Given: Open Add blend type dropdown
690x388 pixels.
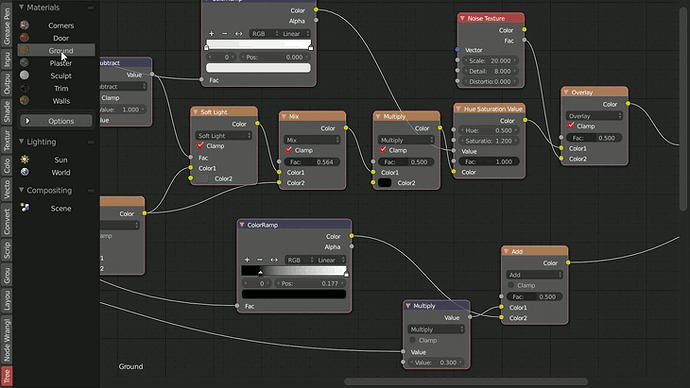Looking at the screenshot, I should pyautogui.click(x=534, y=275).
